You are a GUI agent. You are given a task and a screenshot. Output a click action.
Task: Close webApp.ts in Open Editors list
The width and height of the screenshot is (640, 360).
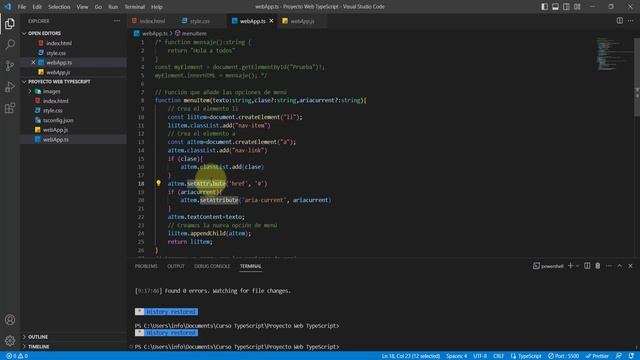tap(33, 62)
